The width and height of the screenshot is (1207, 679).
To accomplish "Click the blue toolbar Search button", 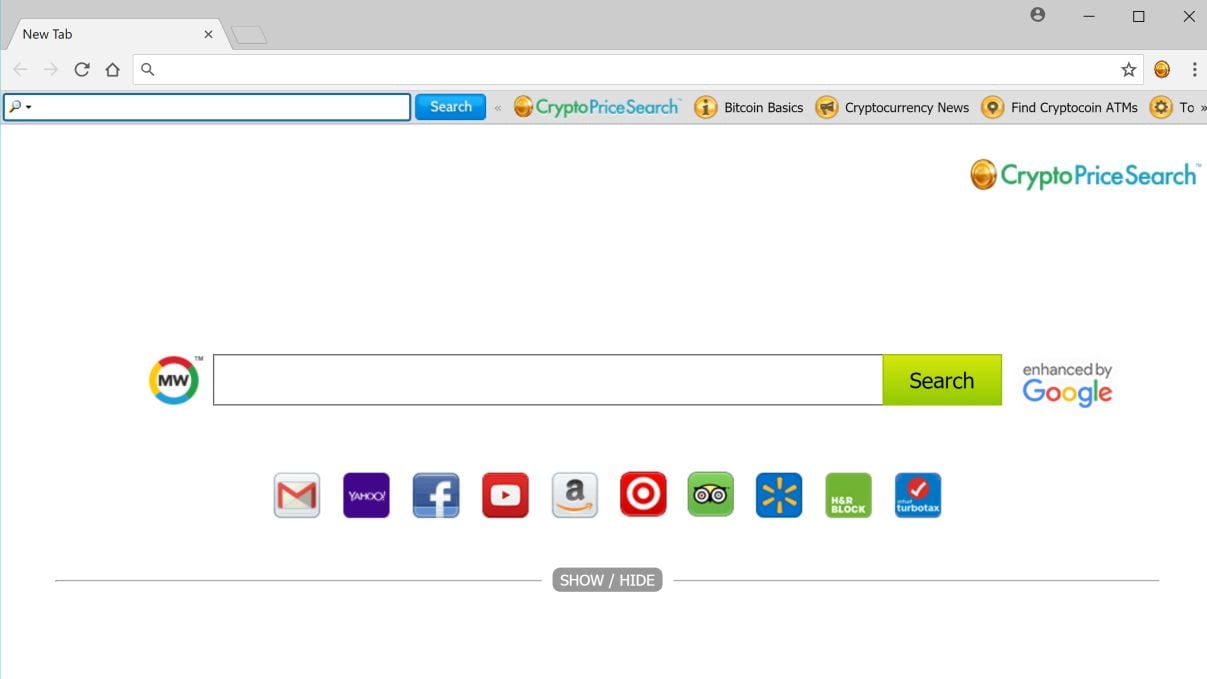I will tap(450, 107).
